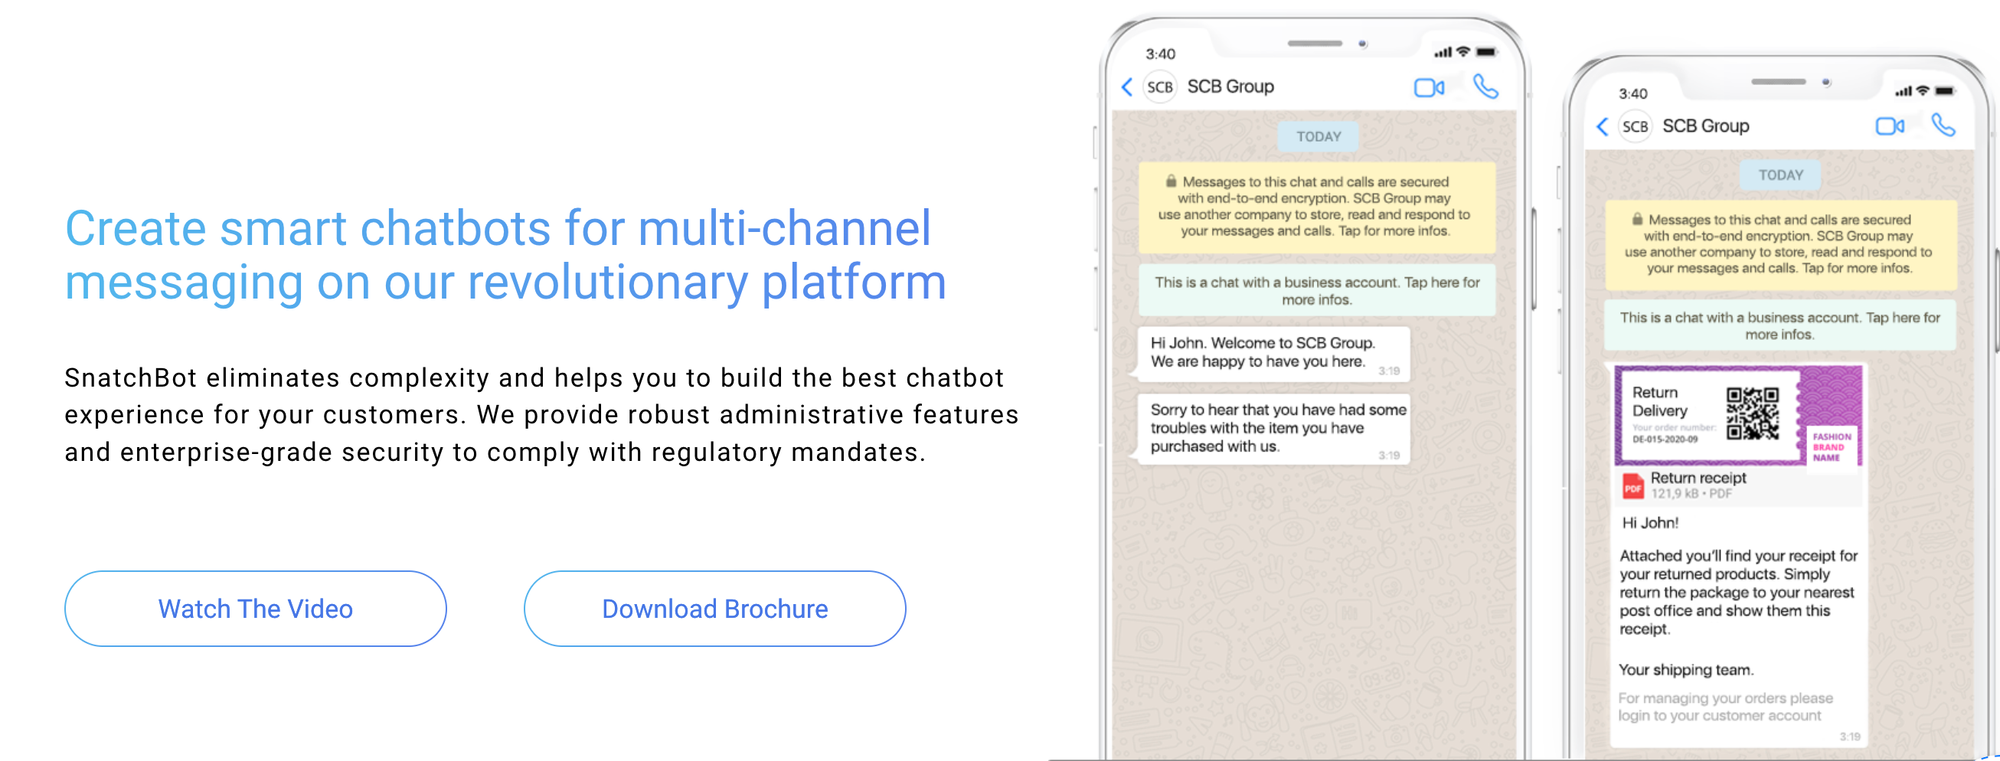Tap business account notice in right phone

point(1780,326)
